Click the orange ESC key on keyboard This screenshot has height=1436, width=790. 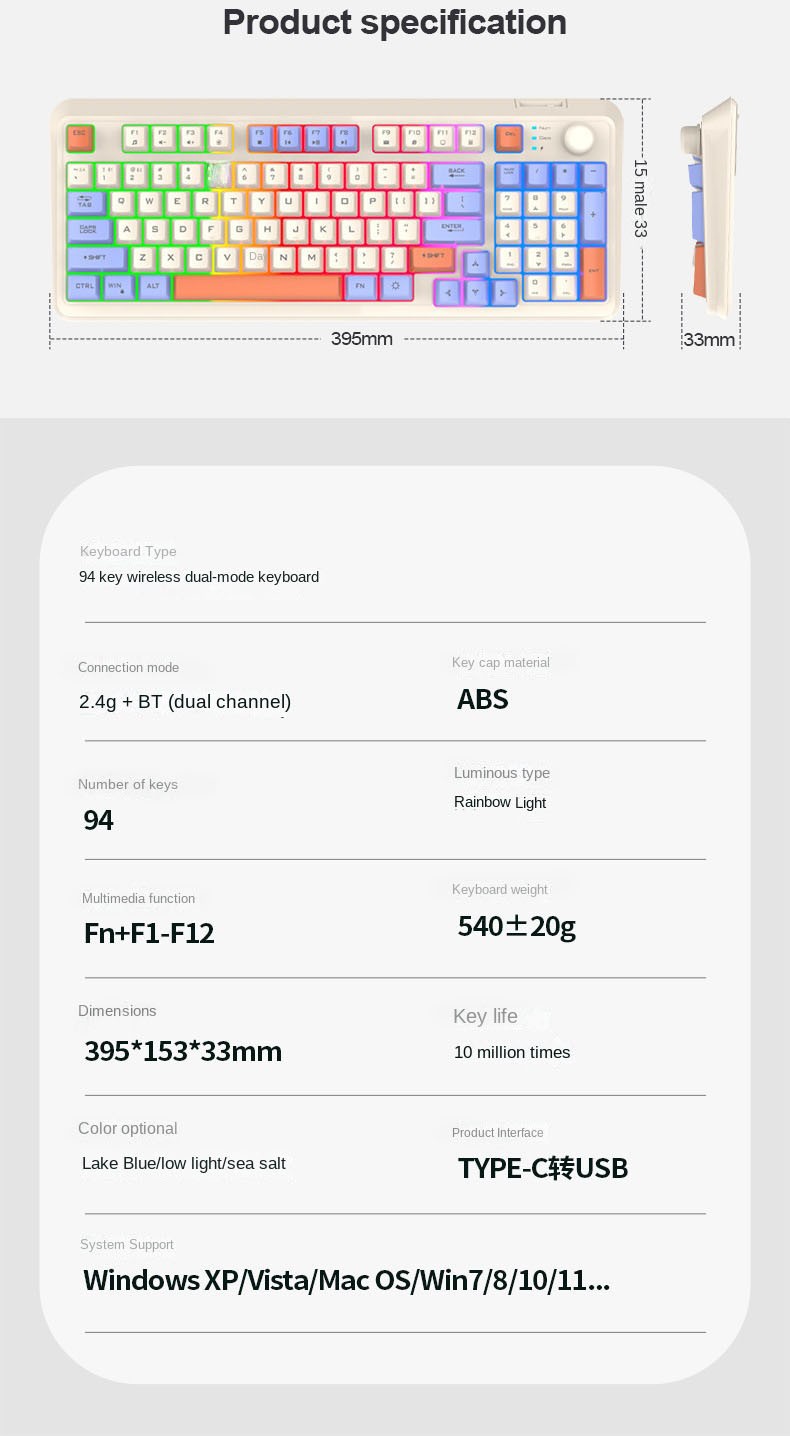coord(80,138)
